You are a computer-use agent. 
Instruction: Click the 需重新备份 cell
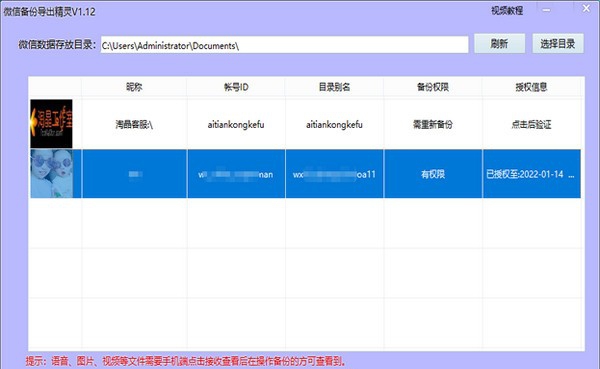pyautogui.click(x=433, y=124)
